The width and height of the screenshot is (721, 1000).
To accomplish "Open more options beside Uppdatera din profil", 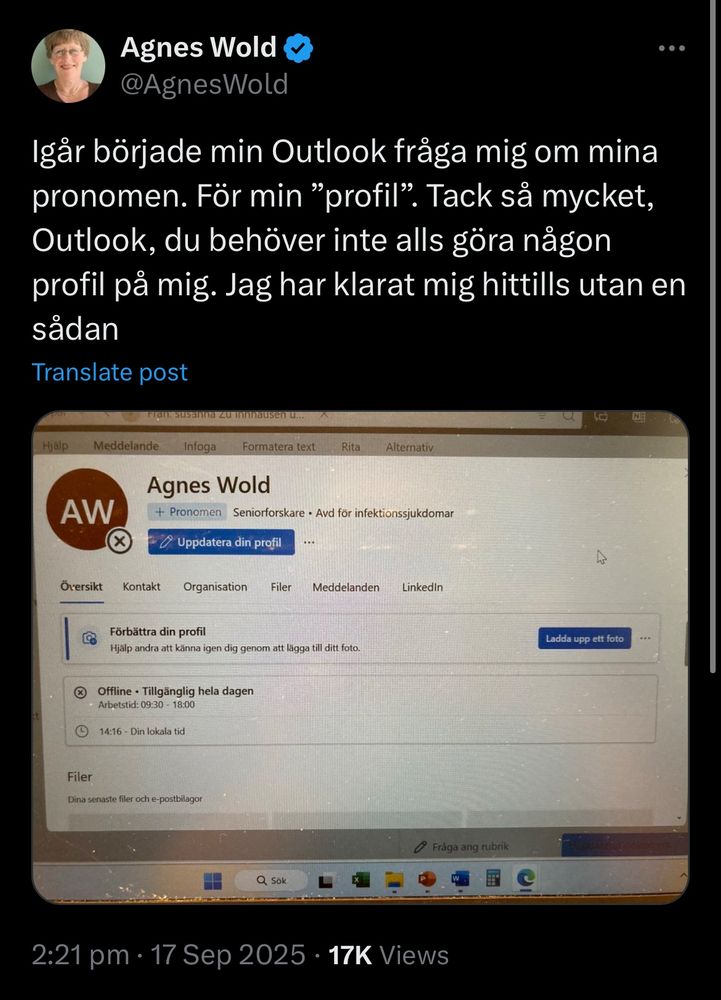I will pos(309,543).
